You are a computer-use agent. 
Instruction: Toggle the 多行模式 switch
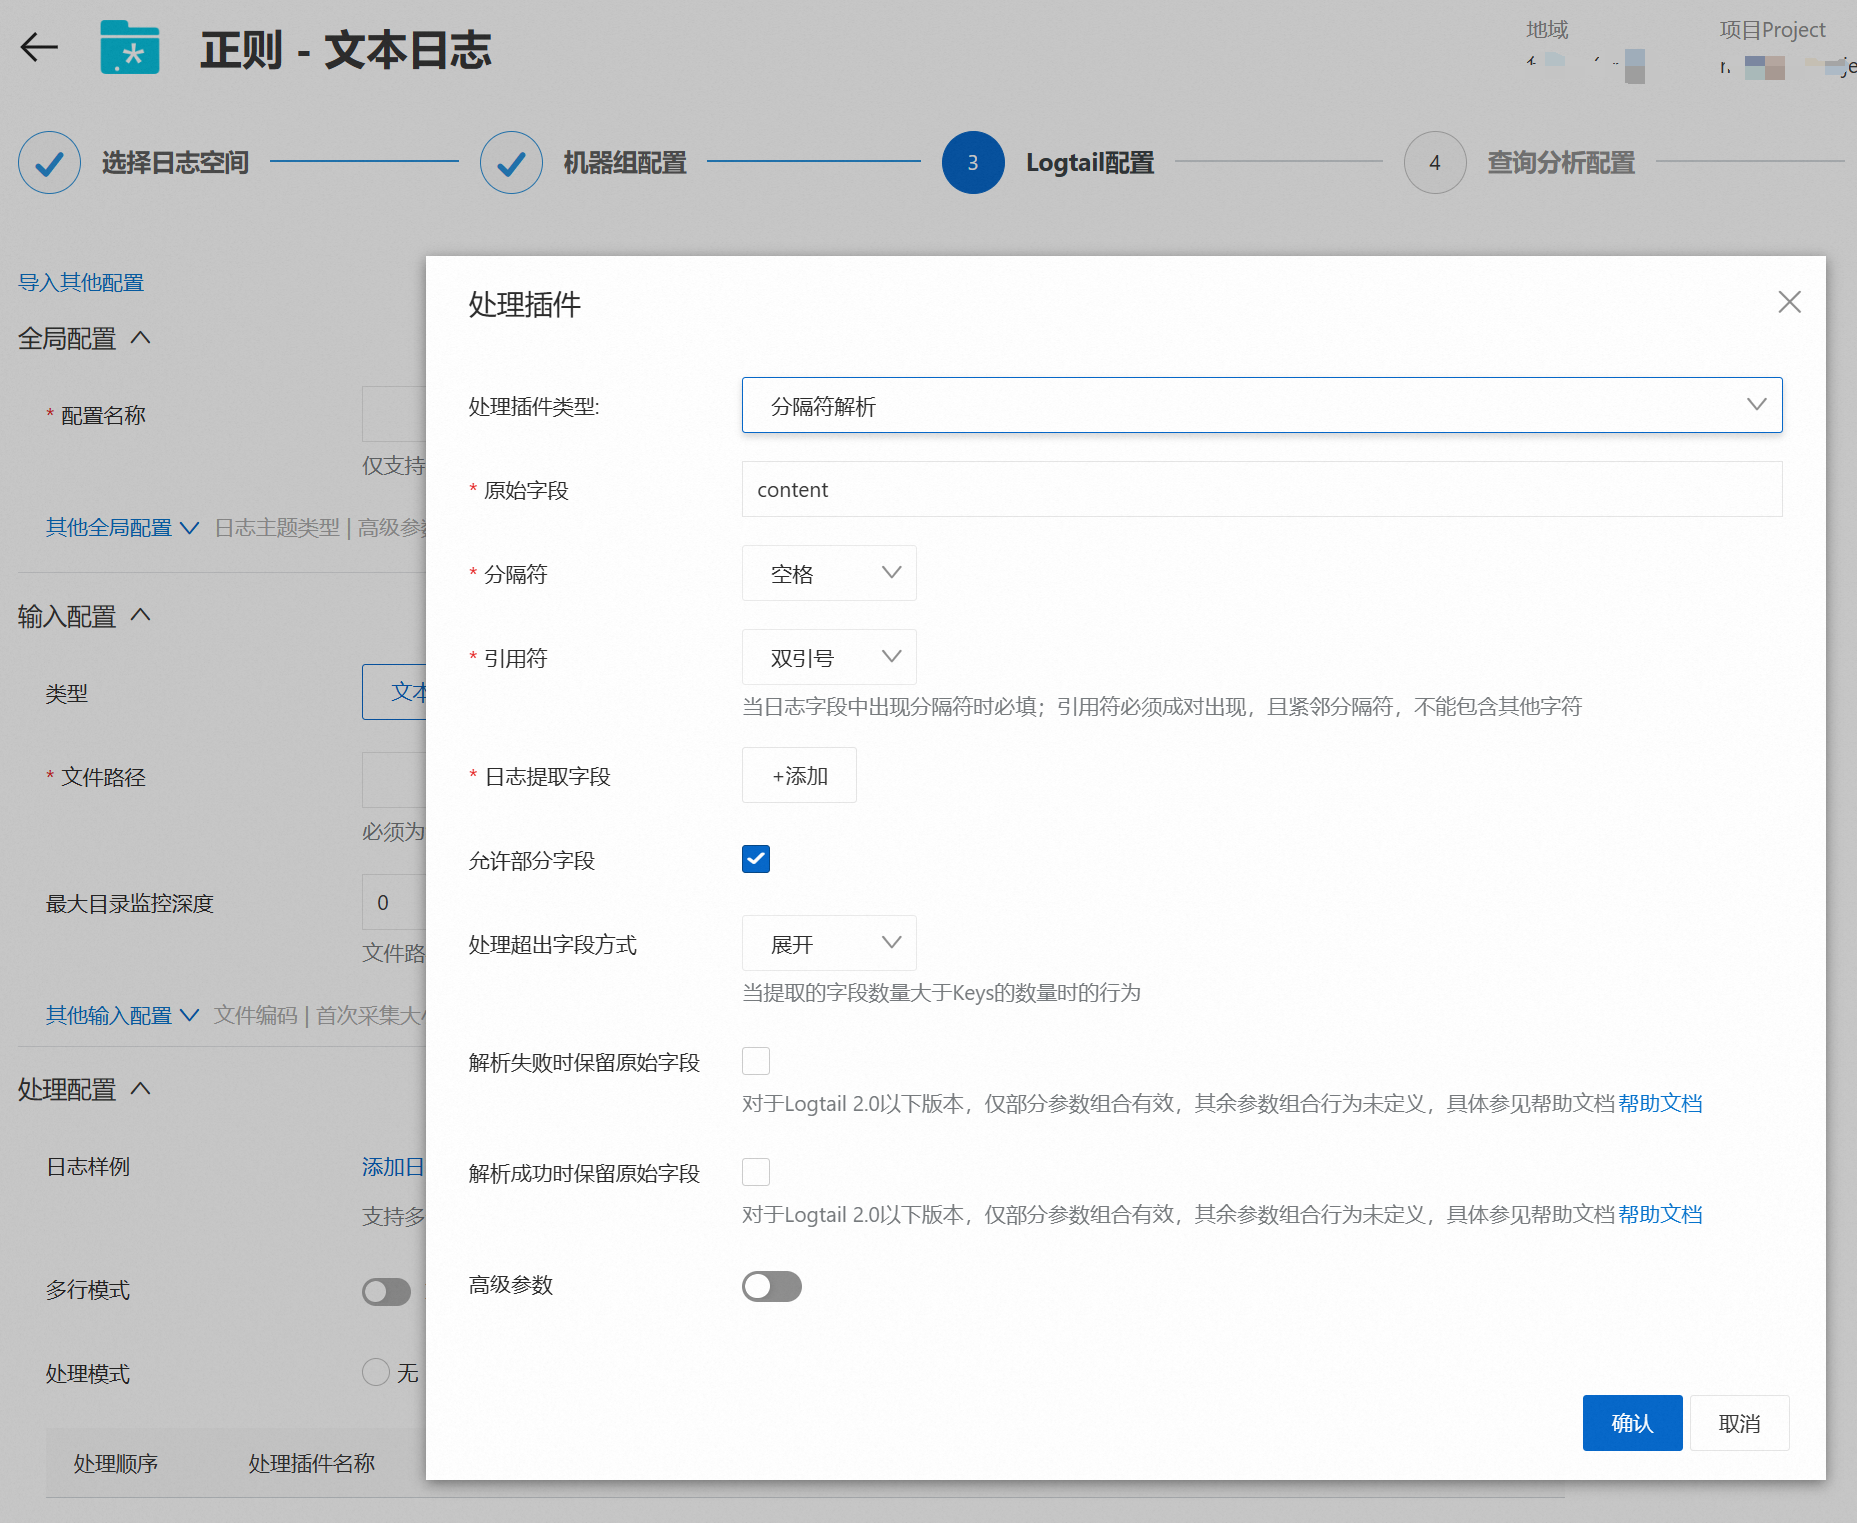pos(387,1291)
